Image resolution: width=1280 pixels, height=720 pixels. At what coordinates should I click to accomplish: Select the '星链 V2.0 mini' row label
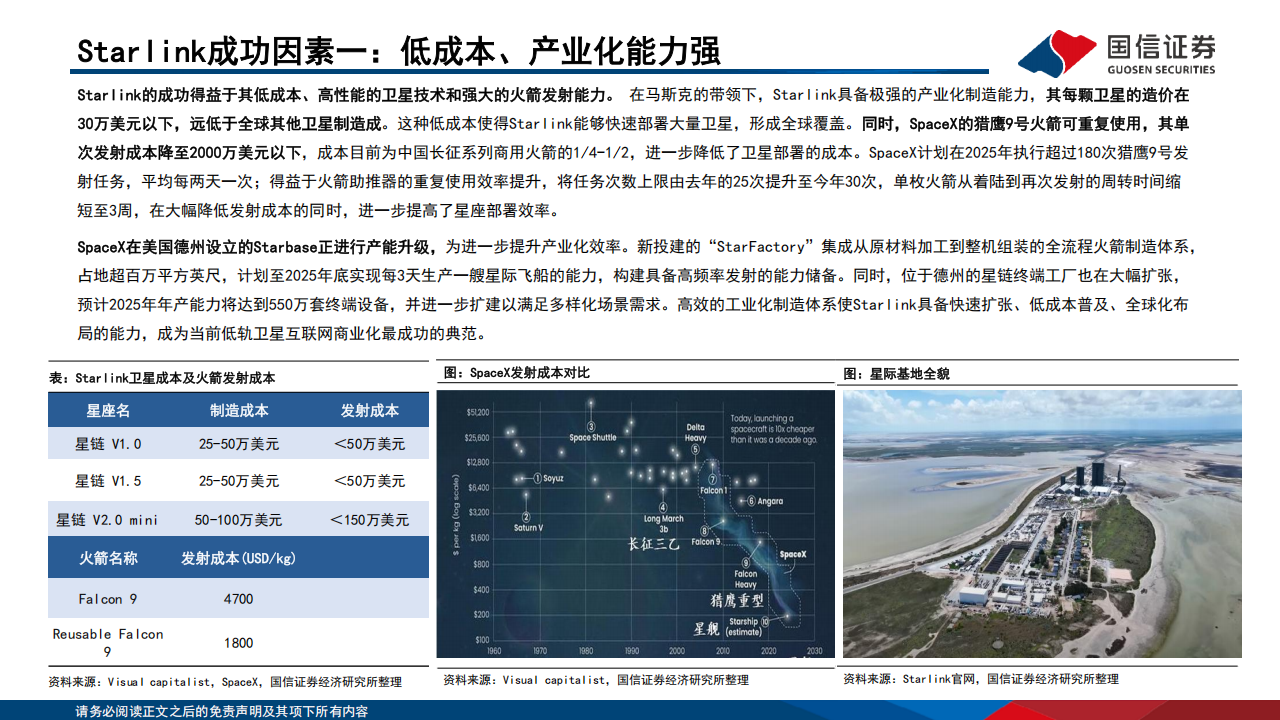click(107, 520)
